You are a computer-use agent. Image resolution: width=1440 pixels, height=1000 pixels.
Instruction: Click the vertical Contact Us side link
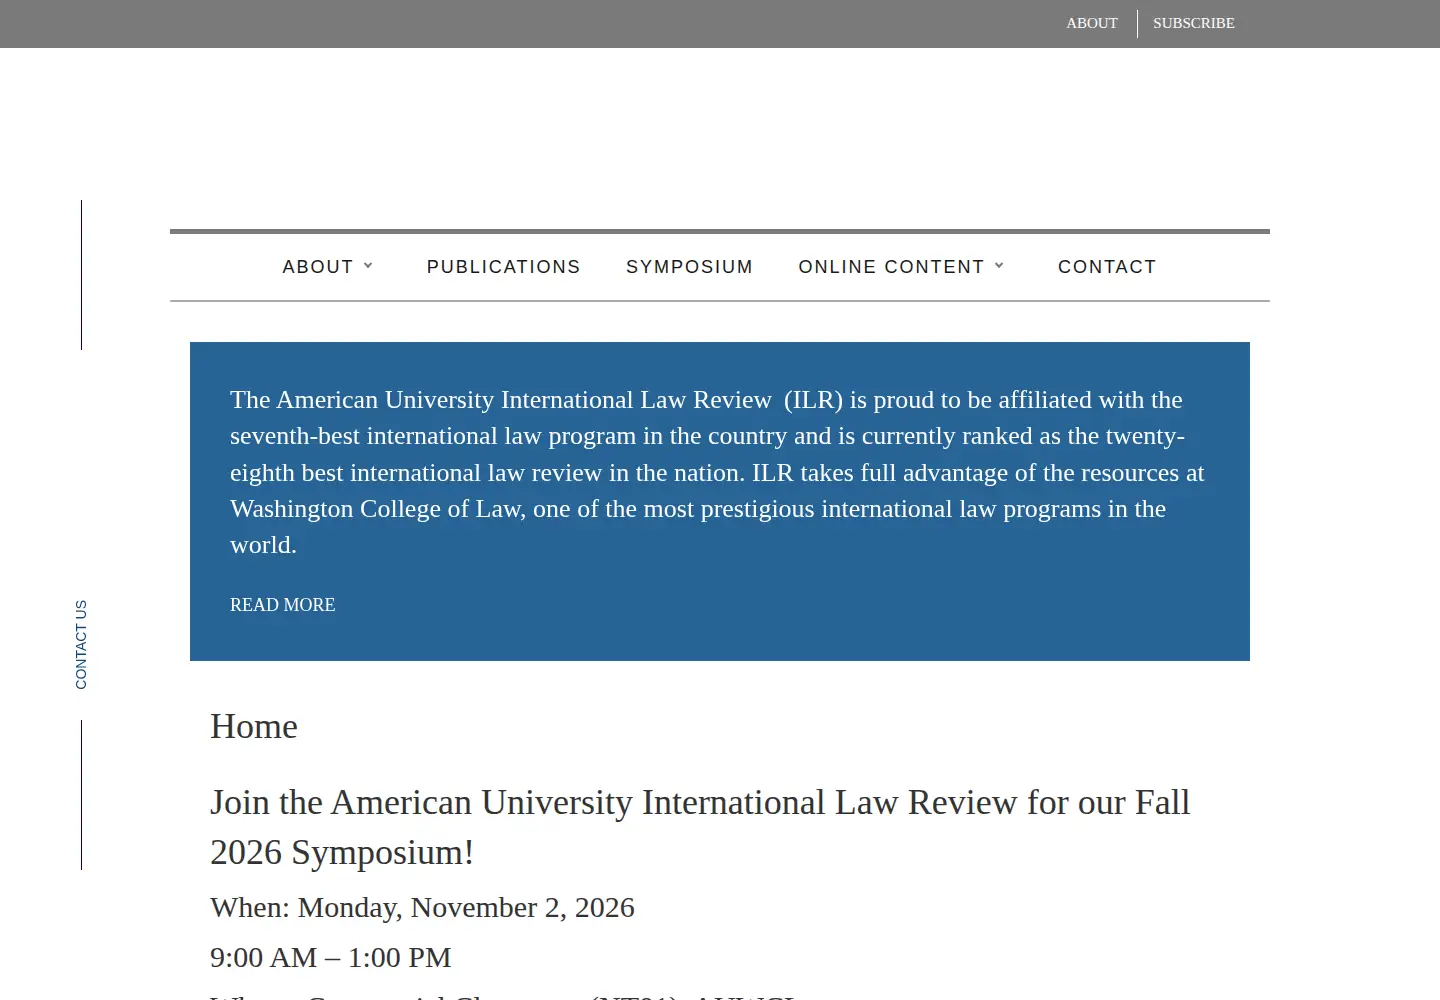click(81, 644)
